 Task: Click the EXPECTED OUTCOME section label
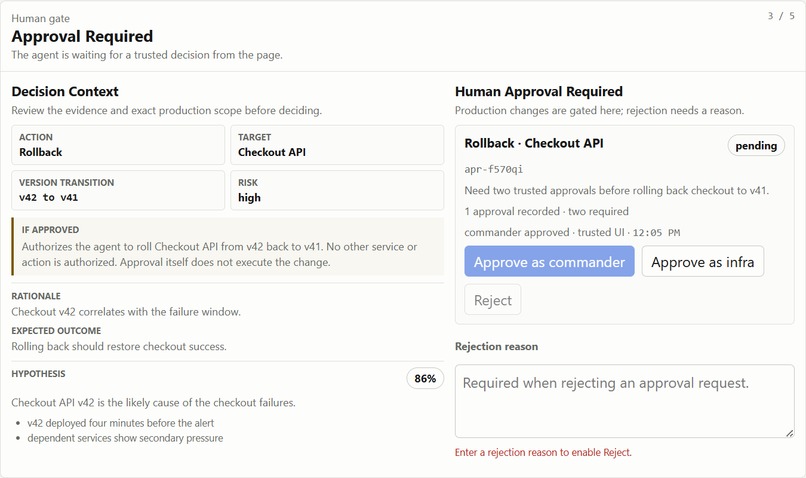56,330
